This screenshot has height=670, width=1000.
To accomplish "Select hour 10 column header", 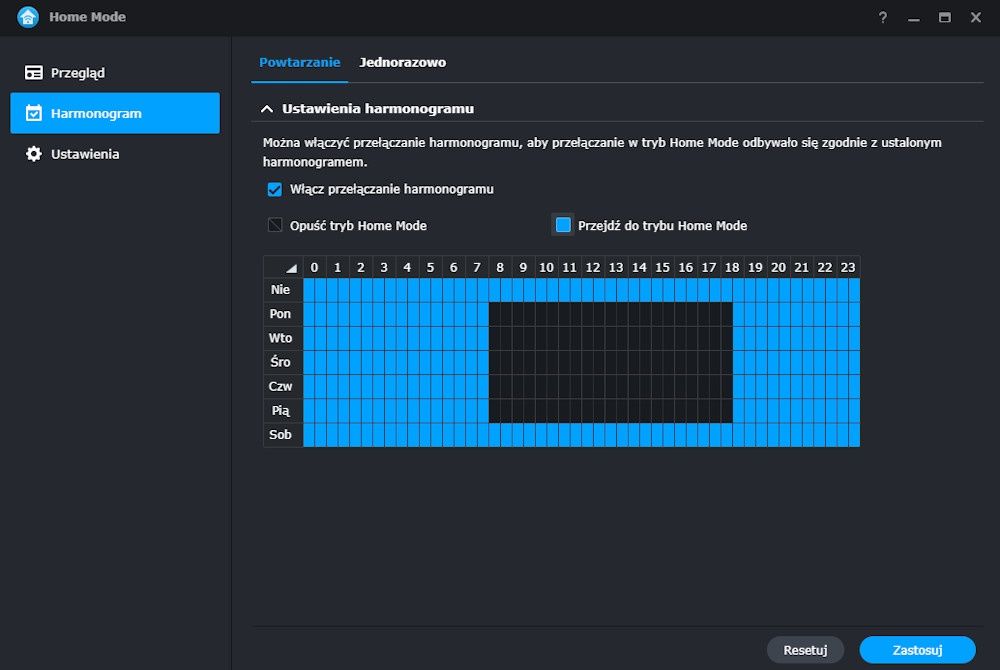I will tap(547, 267).
